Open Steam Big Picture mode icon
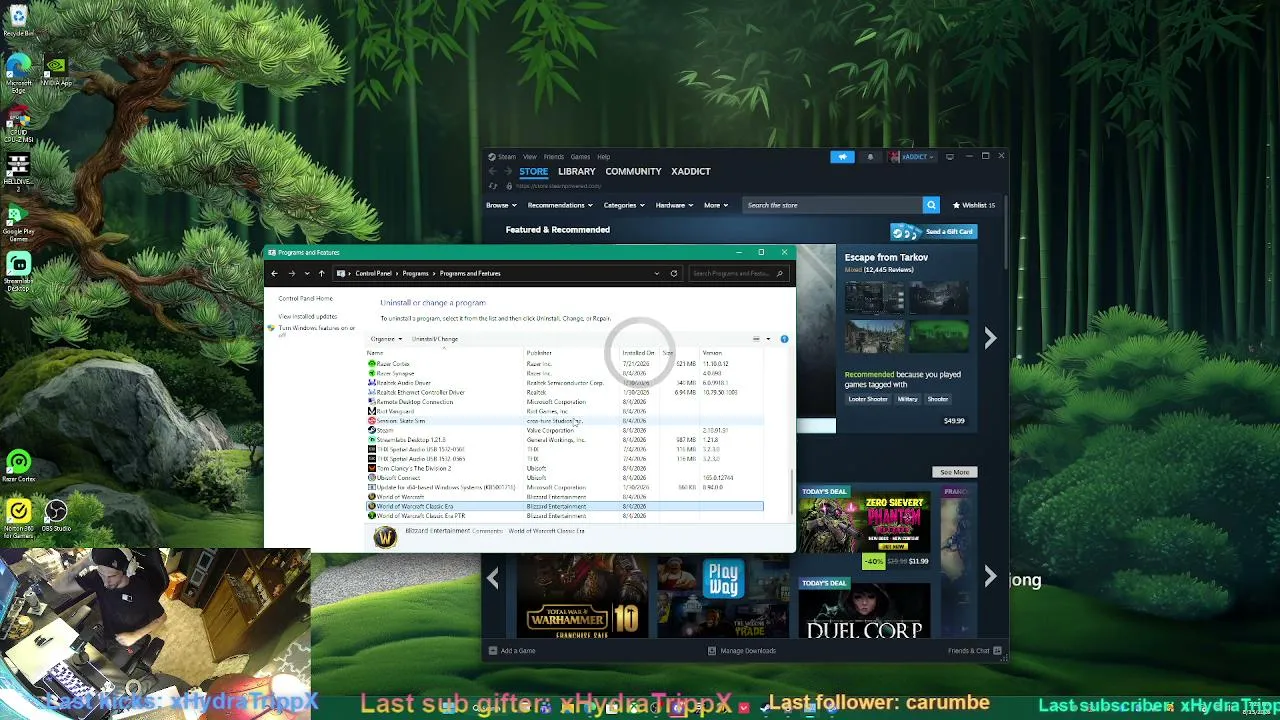Viewport: 1280px width, 720px height. [x=950, y=157]
